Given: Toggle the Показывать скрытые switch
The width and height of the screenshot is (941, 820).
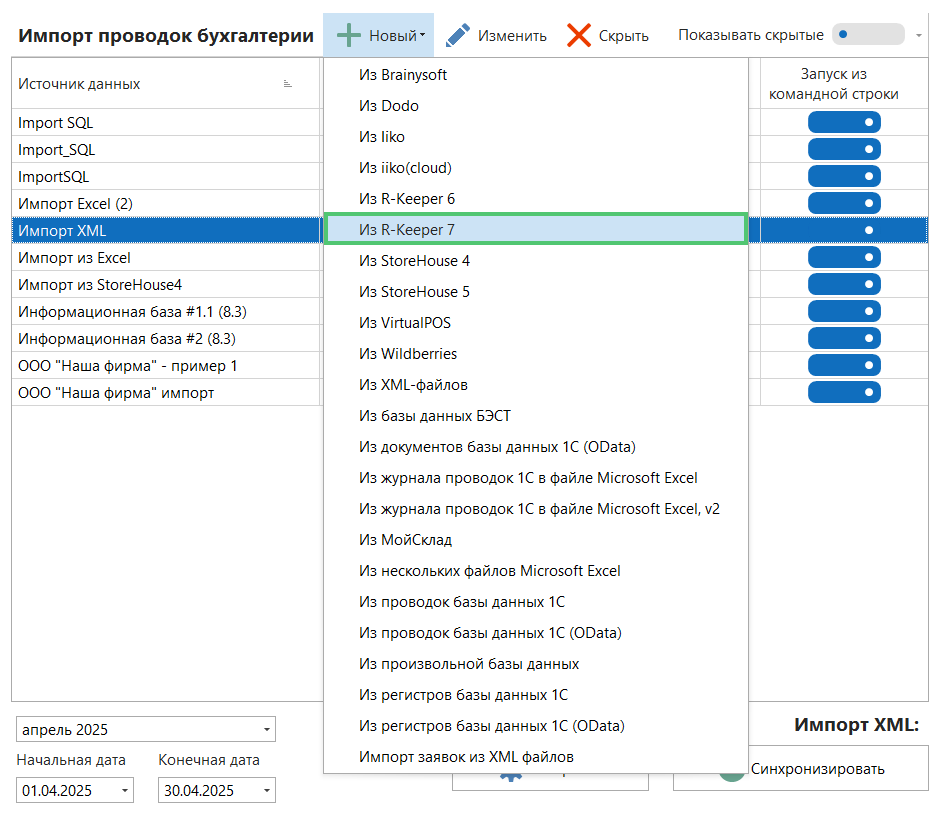Looking at the screenshot, I should 867,35.
